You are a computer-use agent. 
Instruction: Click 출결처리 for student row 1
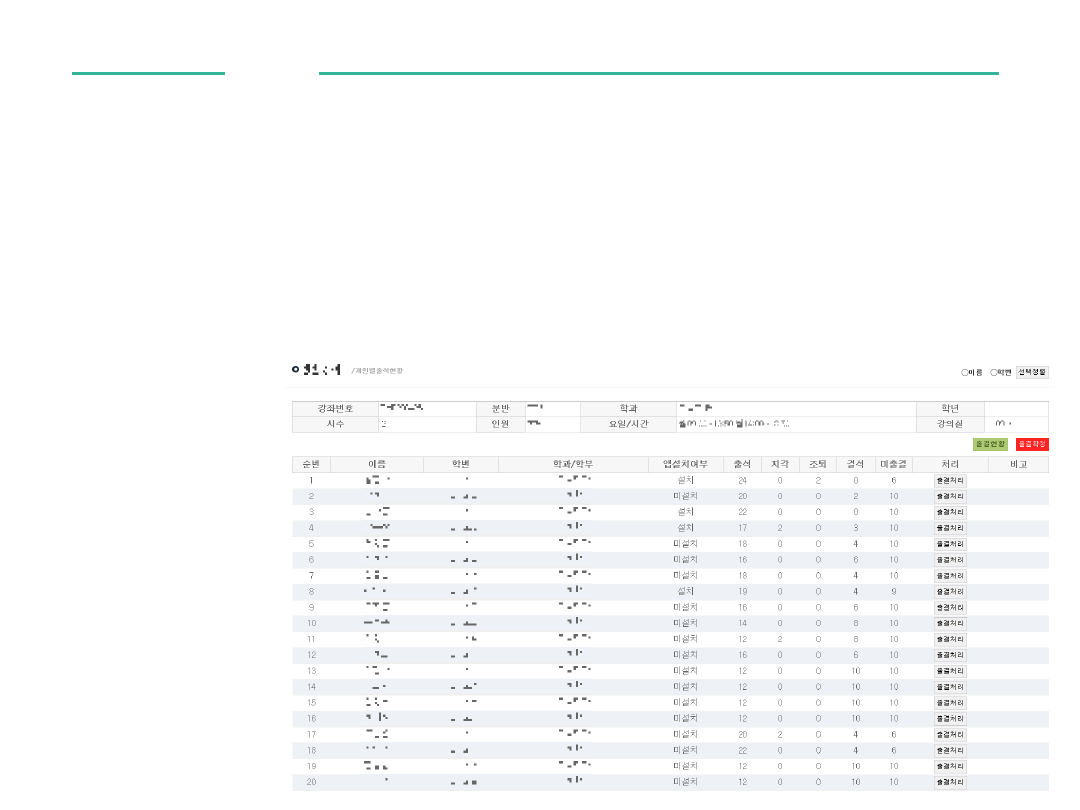pos(950,481)
